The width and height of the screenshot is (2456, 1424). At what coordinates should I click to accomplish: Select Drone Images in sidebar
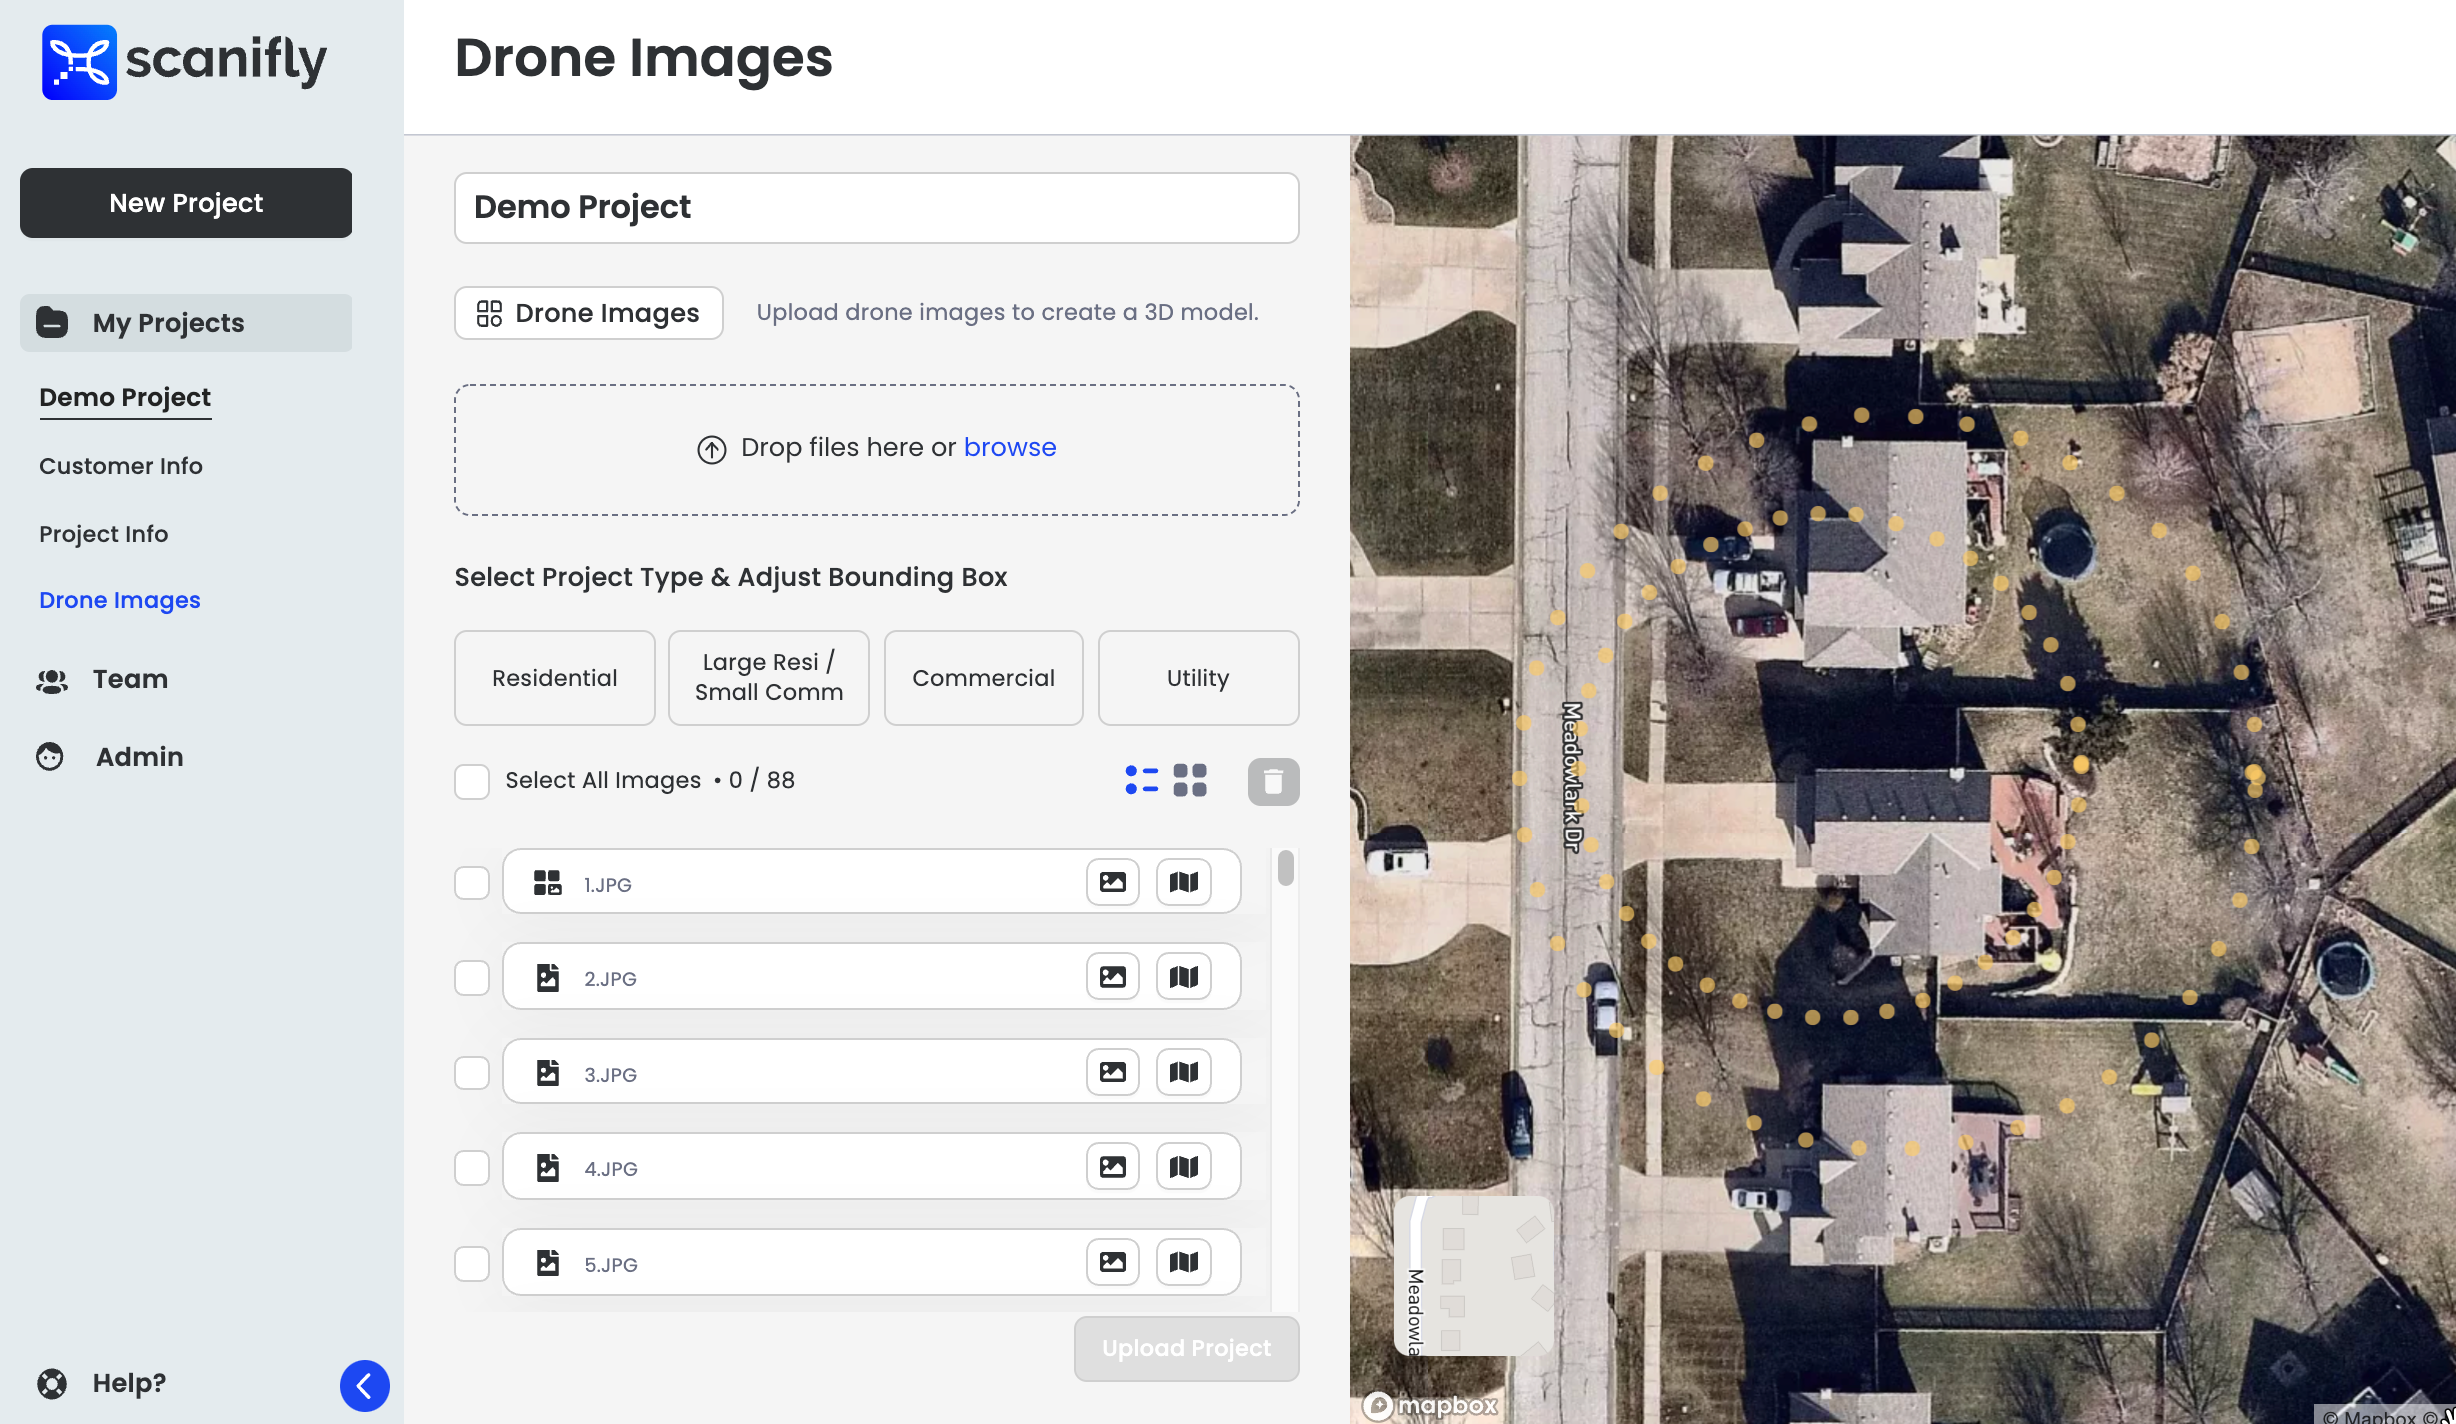click(120, 600)
